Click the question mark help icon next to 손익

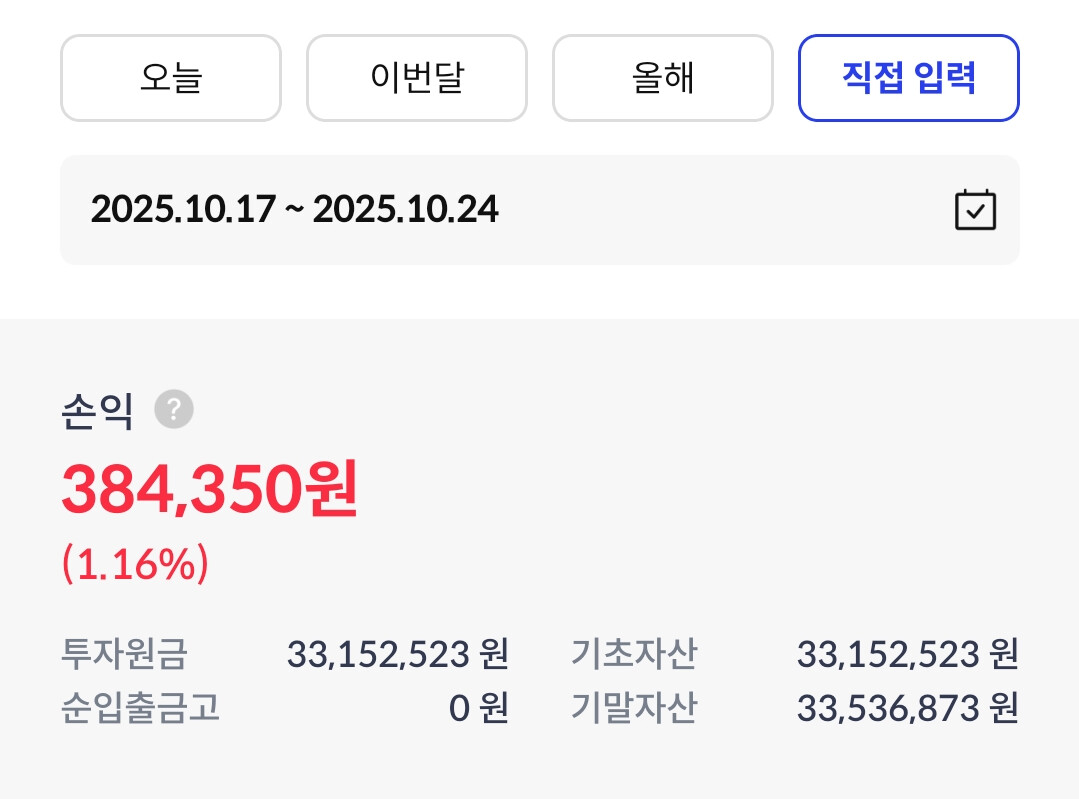tap(174, 410)
